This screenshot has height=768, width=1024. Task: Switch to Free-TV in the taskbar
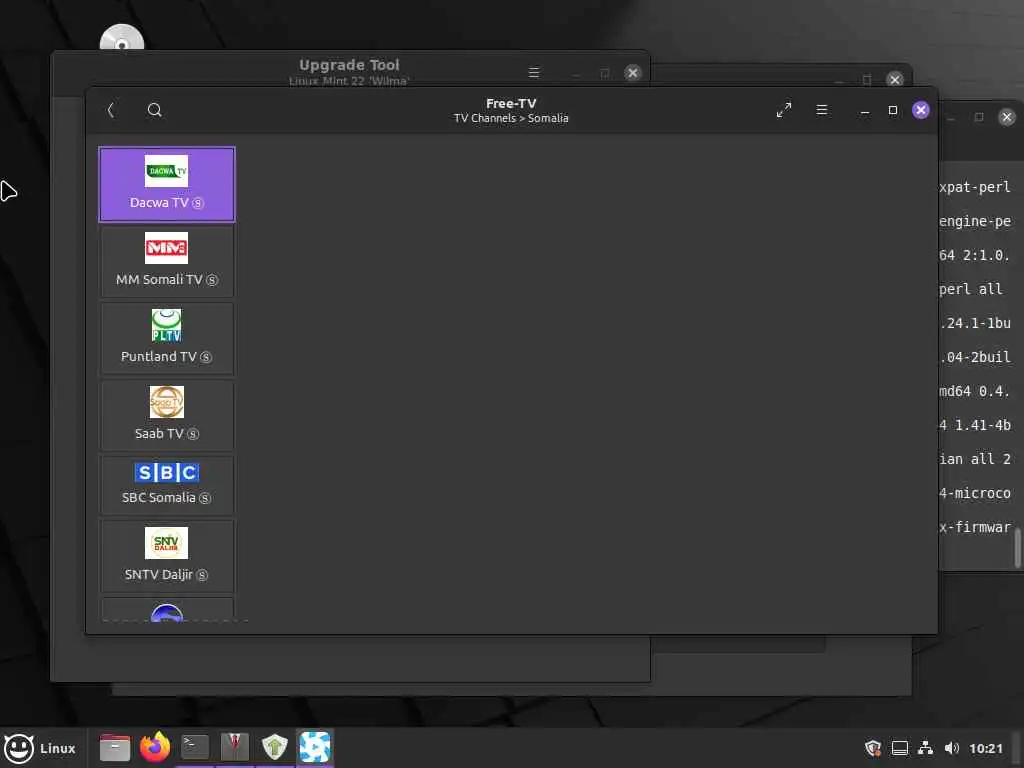(x=315, y=748)
